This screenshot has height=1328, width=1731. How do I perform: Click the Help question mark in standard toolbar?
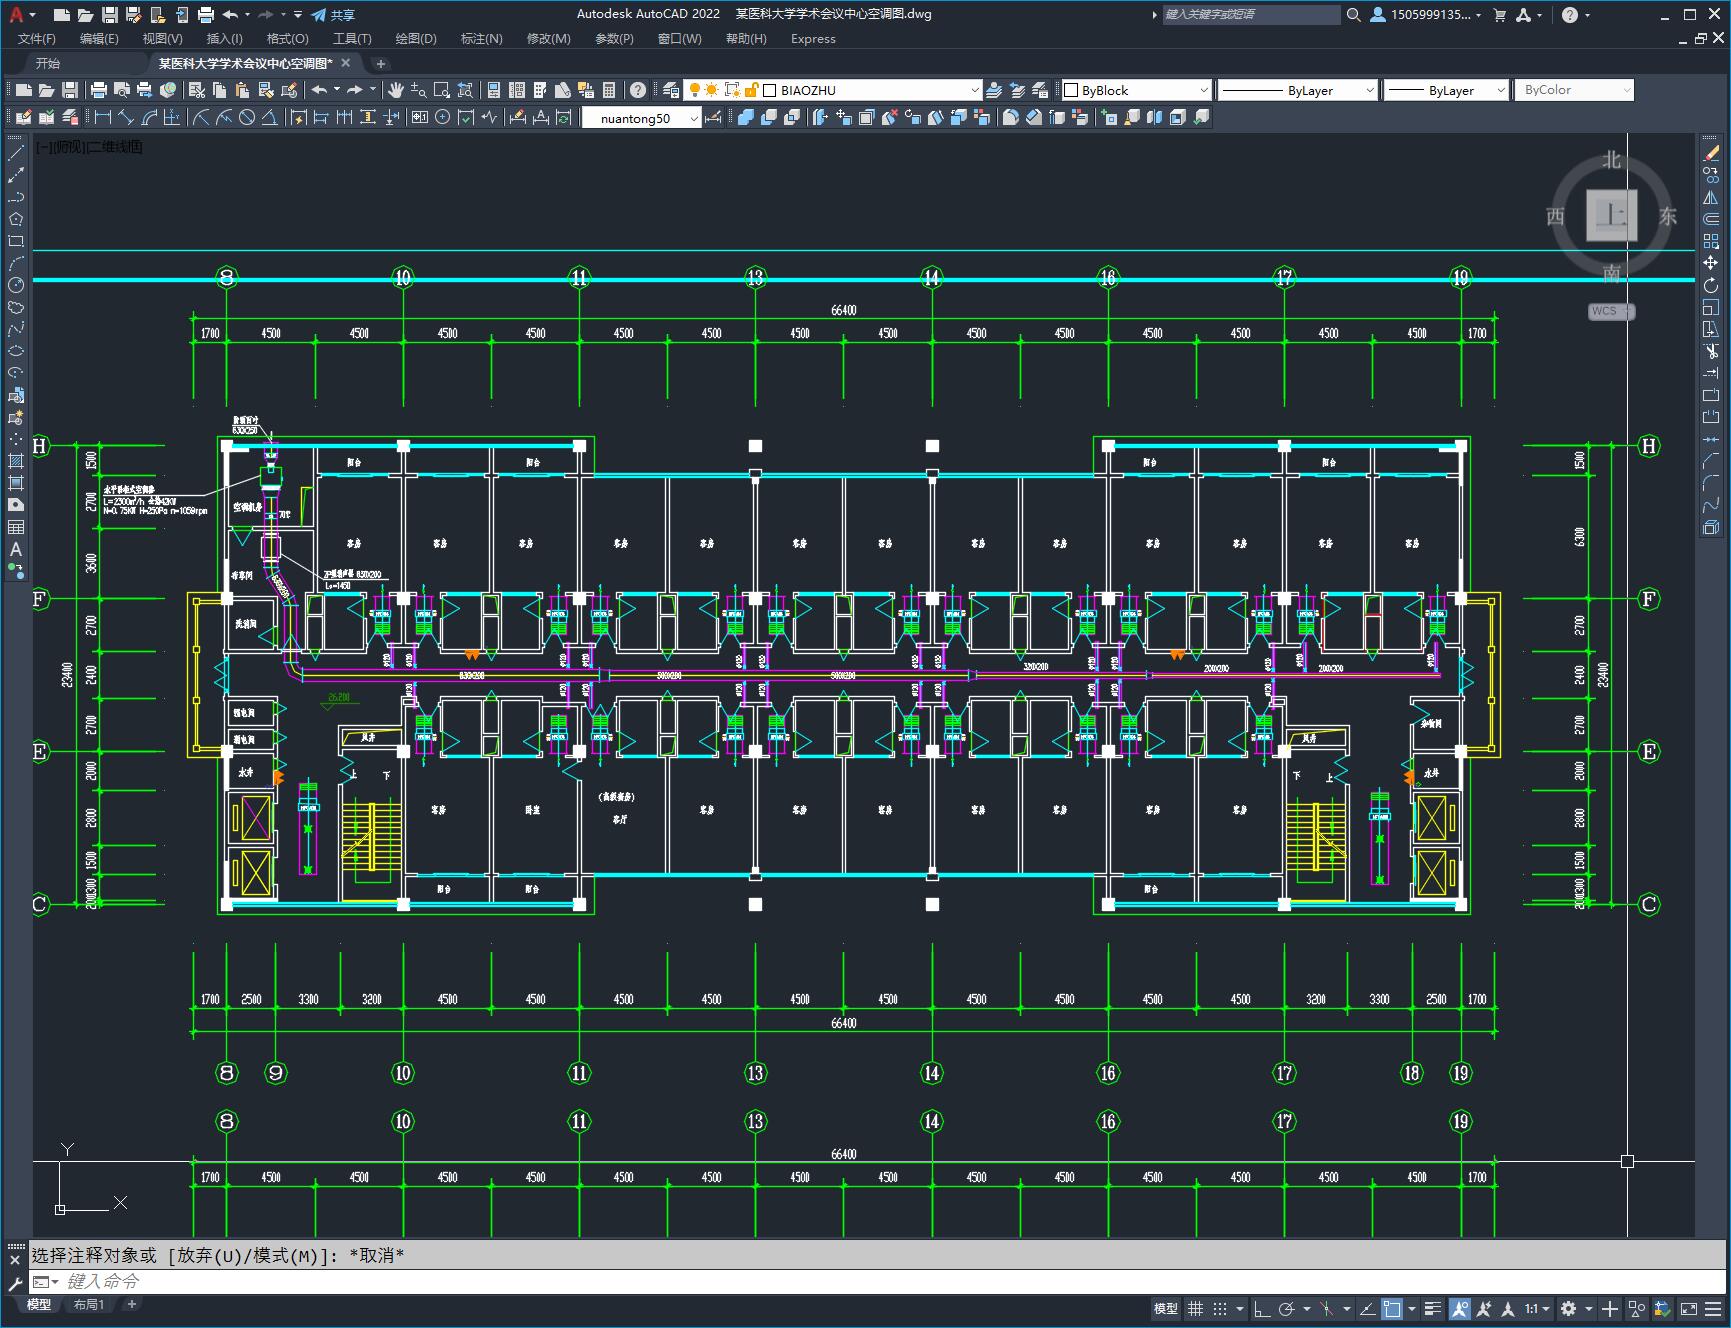tap(638, 90)
